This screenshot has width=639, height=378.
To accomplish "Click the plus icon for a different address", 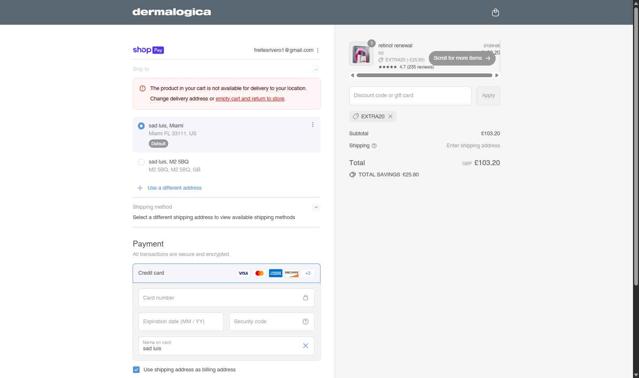I will point(140,188).
